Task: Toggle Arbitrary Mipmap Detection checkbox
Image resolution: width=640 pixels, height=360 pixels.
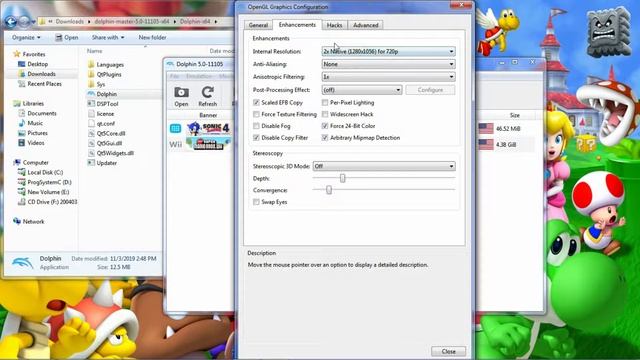Action: click(x=325, y=138)
